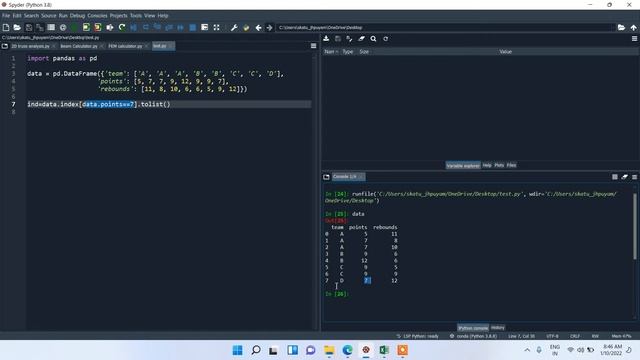640x360 pixels.
Task: Switch to the 2D truss analysis.py tab
Action: pyautogui.click(x=30, y=46)
